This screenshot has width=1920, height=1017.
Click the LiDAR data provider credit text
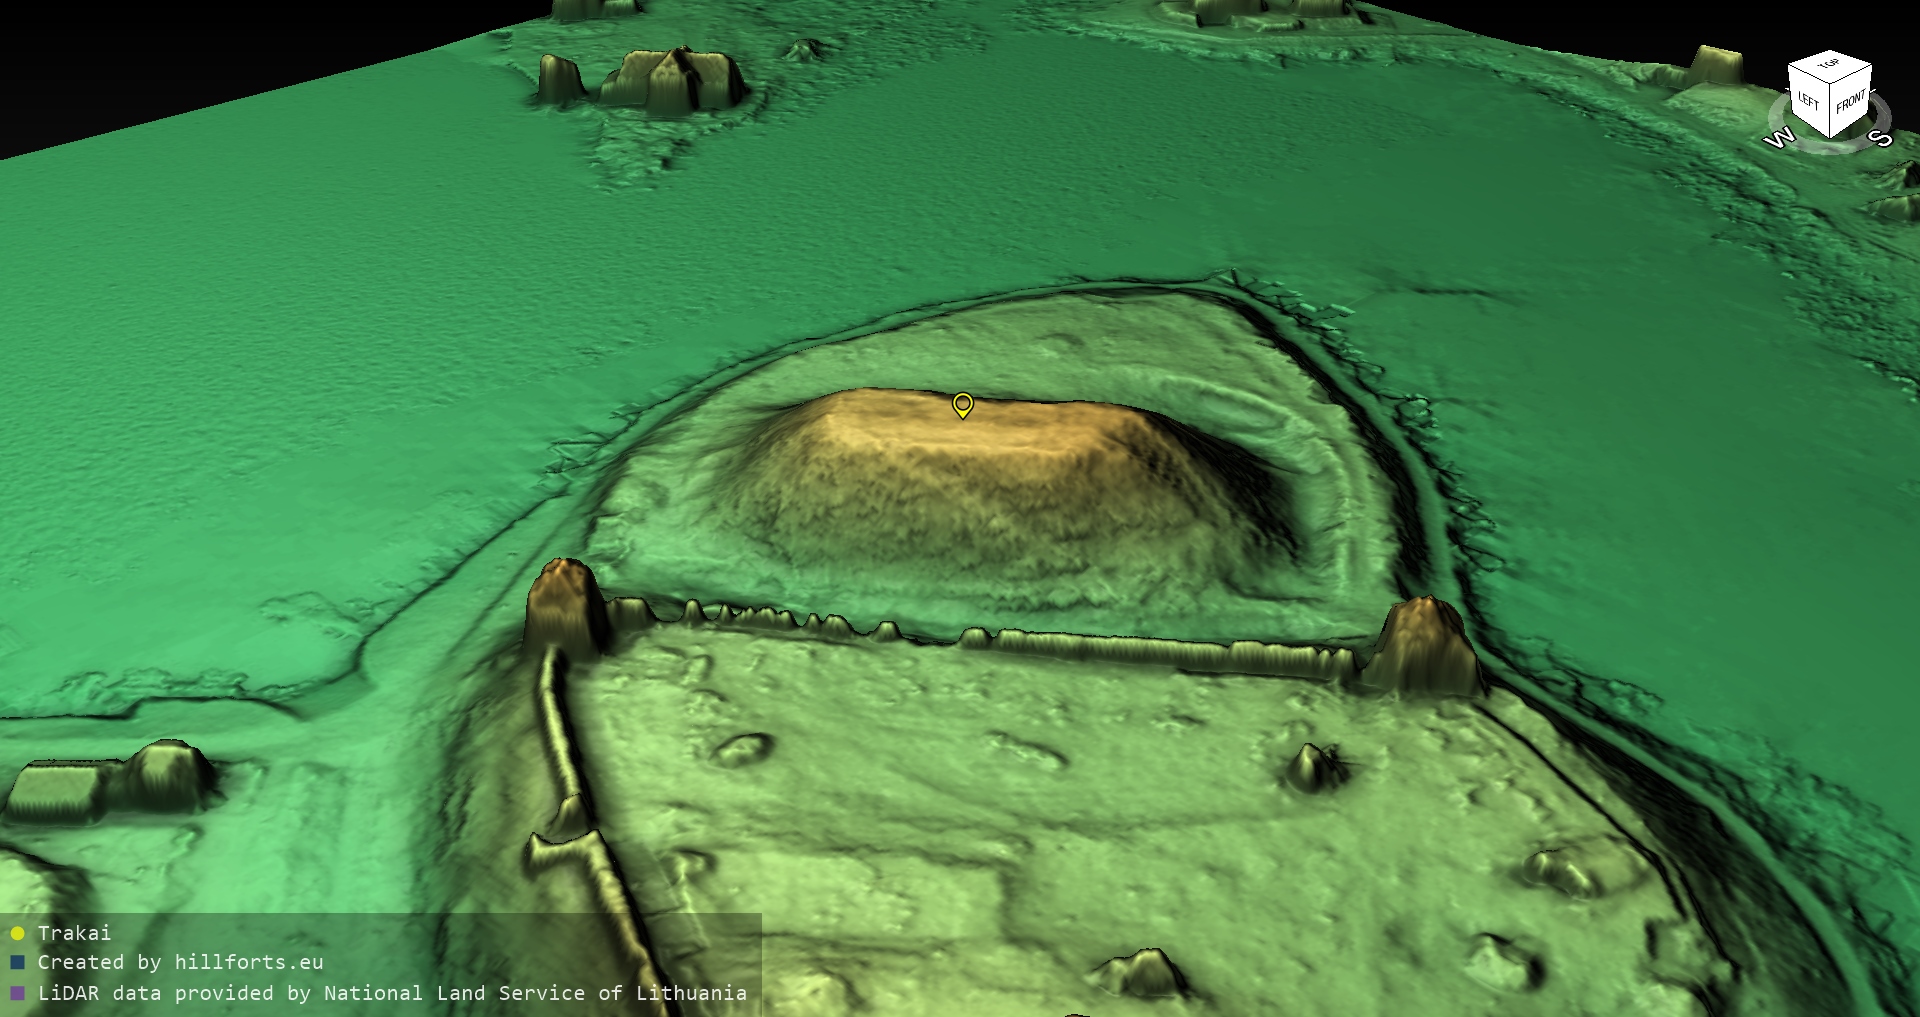[x=392, y=994]
